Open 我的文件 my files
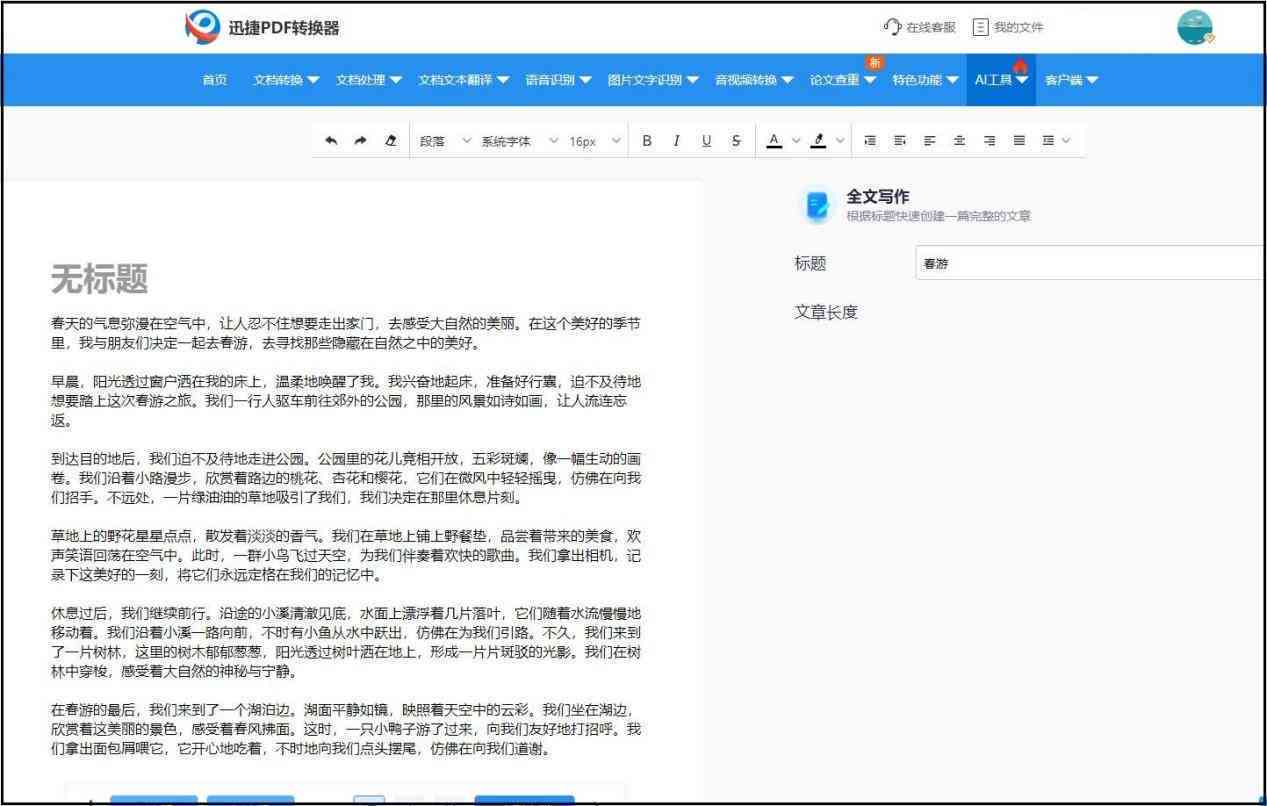 1009,27
